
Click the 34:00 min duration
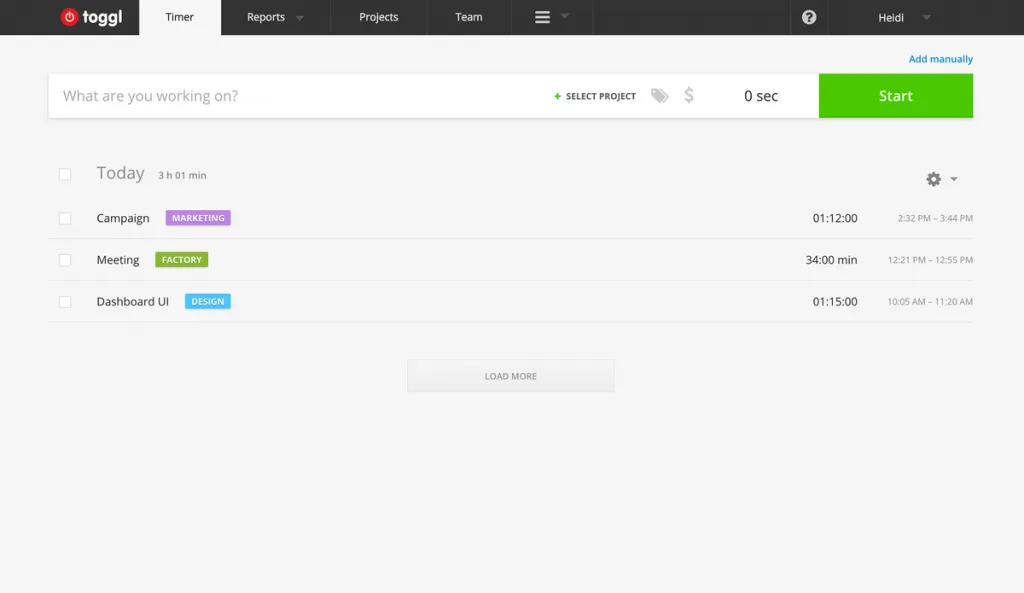[831, 260]
